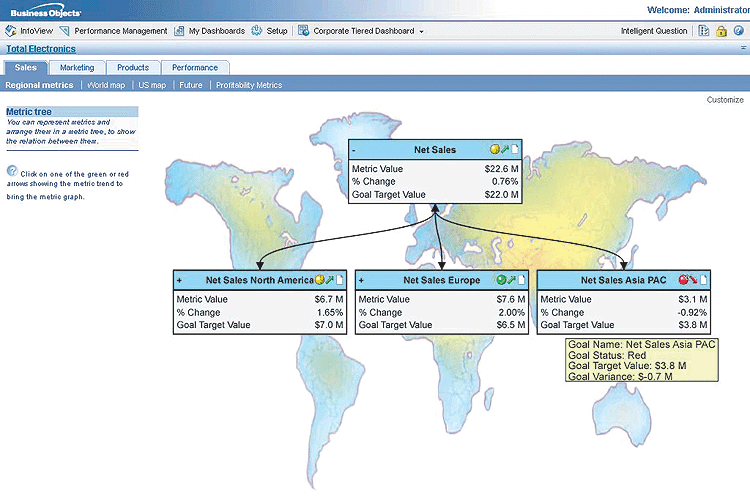
Task: Click the $7.6 M metric value
Action: tap(511, 299)
